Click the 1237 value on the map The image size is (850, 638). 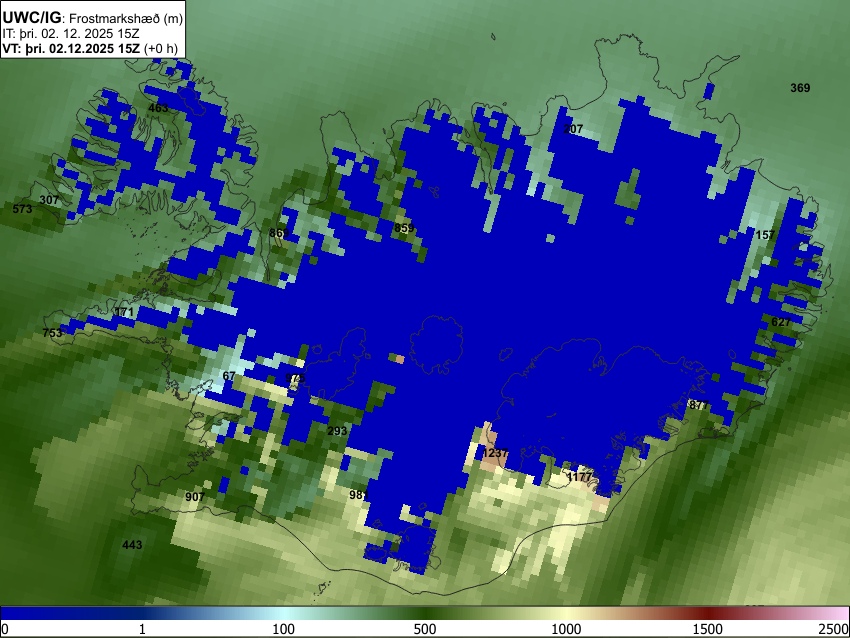[x=495, y=453]
